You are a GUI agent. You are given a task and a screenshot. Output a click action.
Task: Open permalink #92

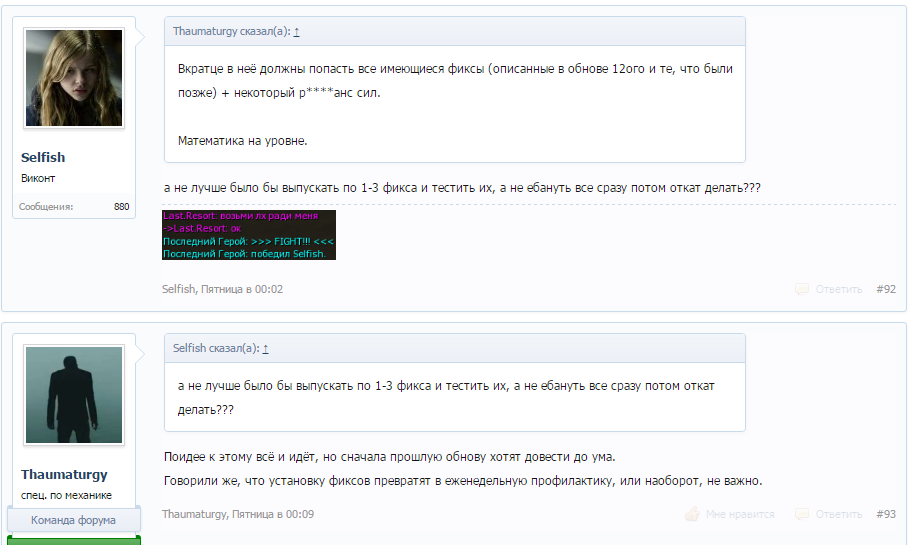pos(885,289)
